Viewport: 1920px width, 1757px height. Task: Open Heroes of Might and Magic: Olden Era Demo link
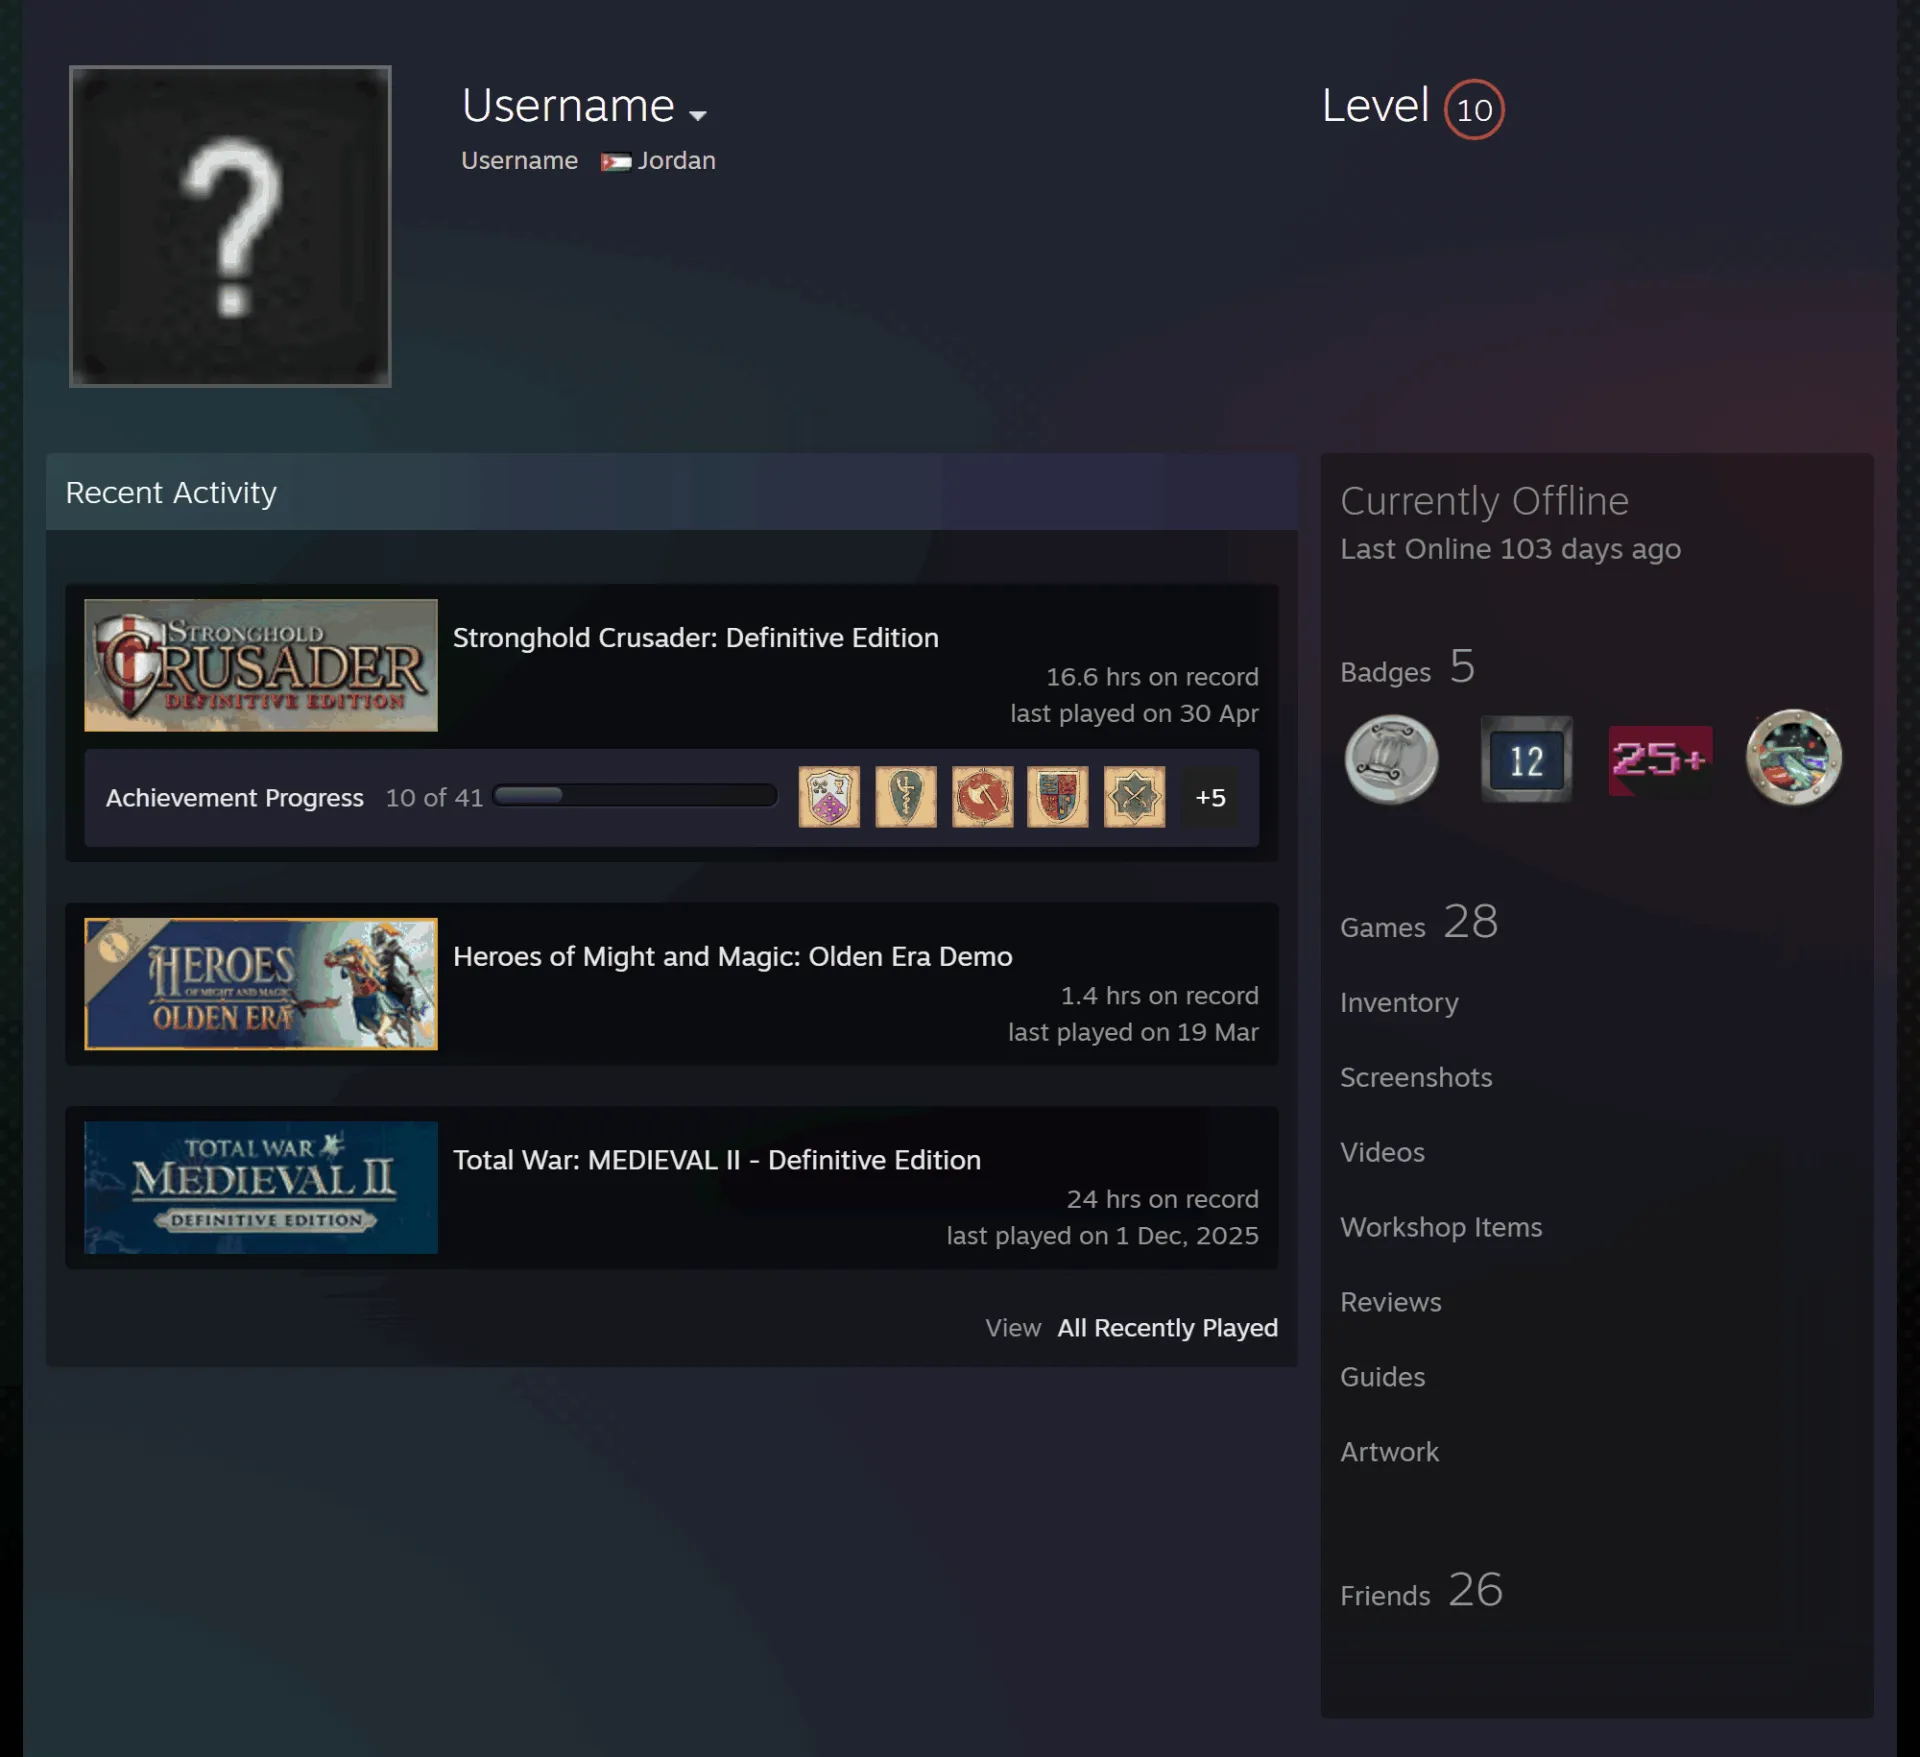tap(733, 957)
